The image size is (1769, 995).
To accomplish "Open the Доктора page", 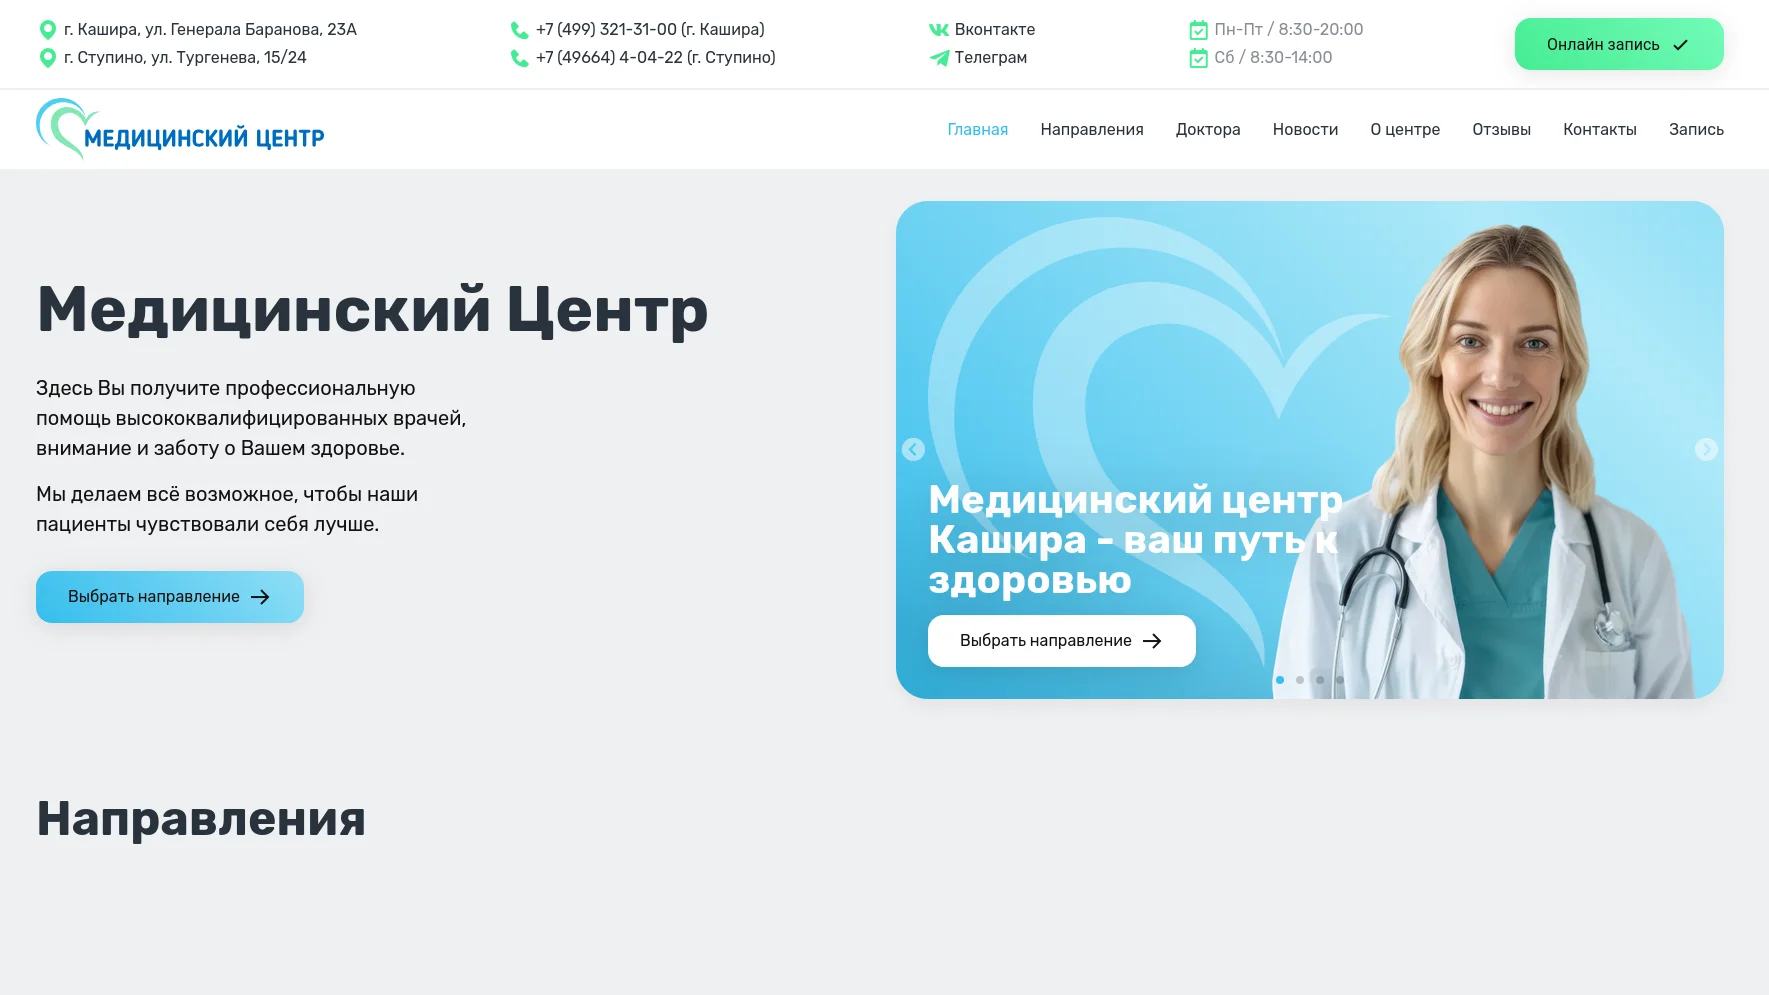I will pyautogui.click(x=1208, y=129).
